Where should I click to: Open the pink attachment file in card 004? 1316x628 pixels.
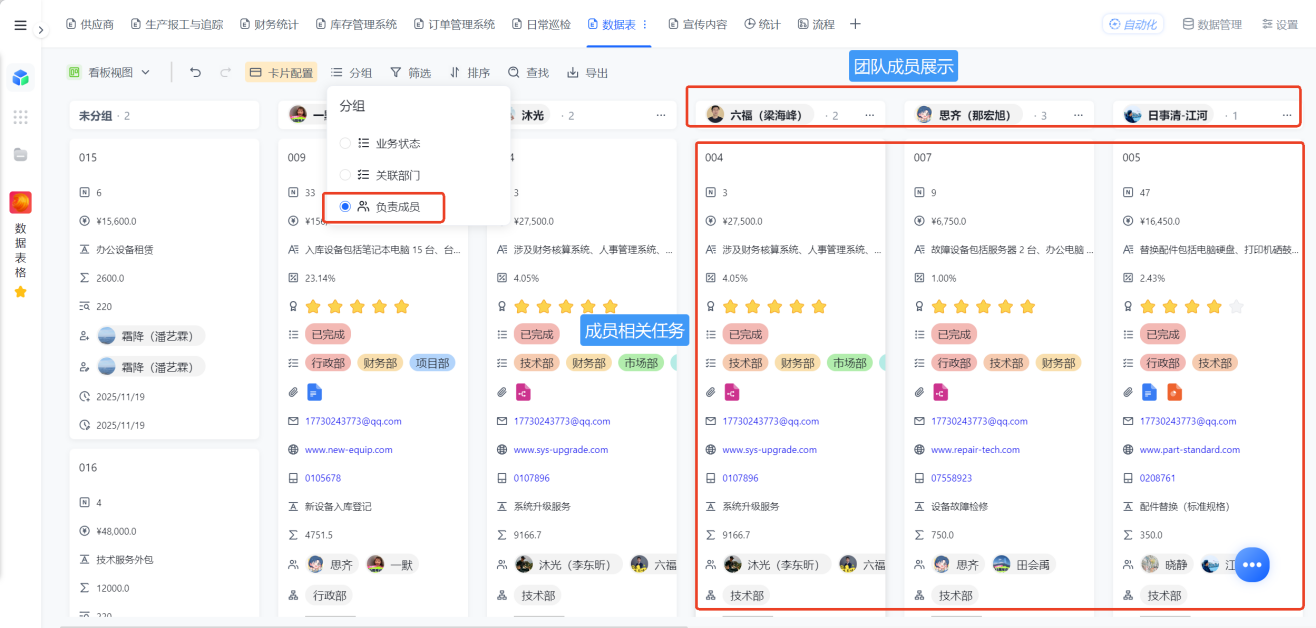point(732,392)
